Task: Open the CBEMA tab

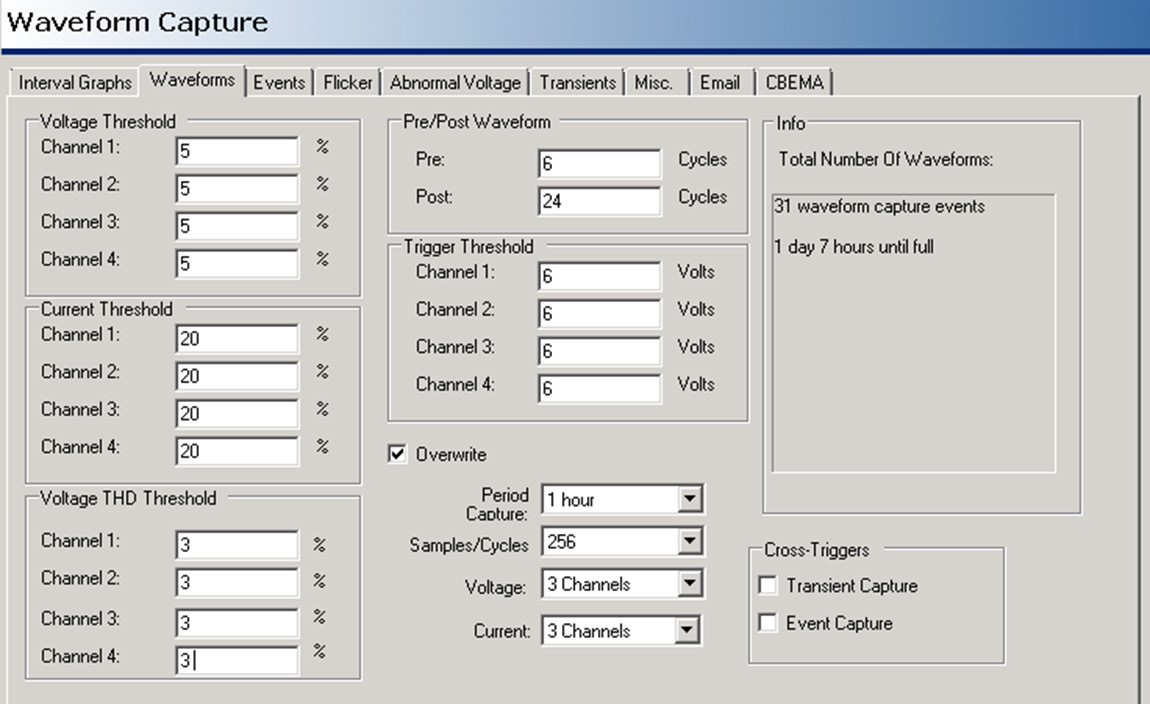Action: (x=794, y=83)
